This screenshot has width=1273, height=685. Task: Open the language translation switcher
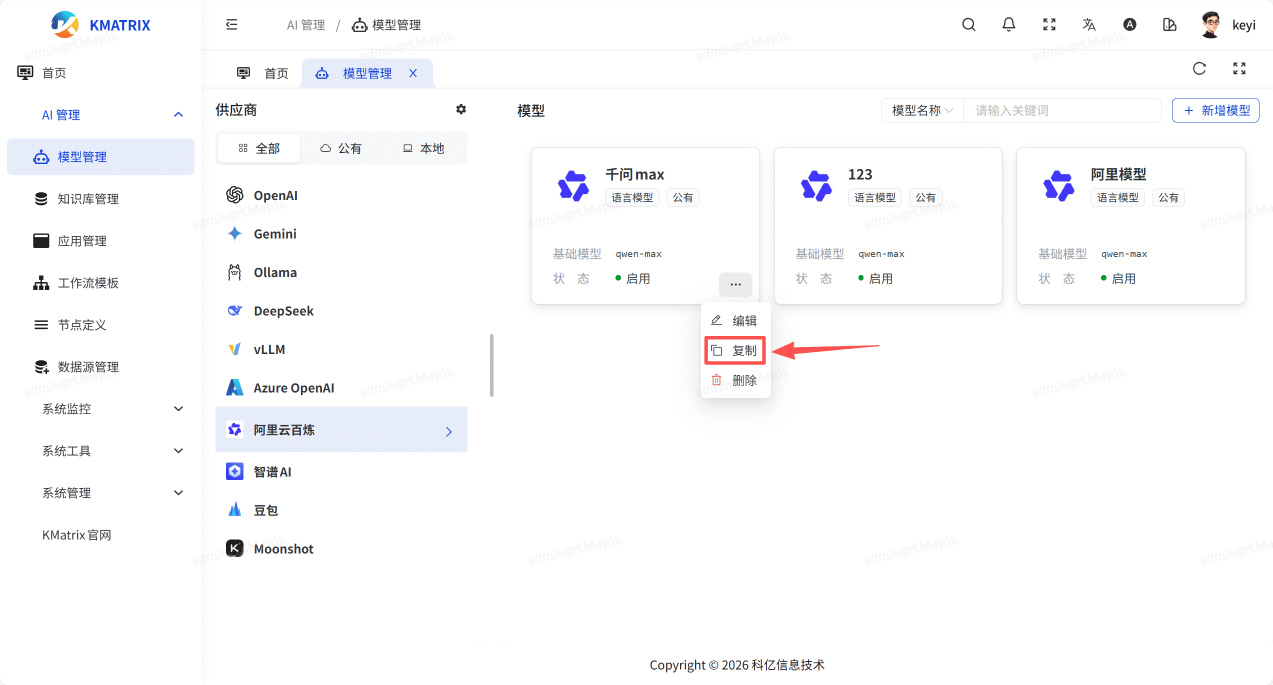tap(1089, 25)
